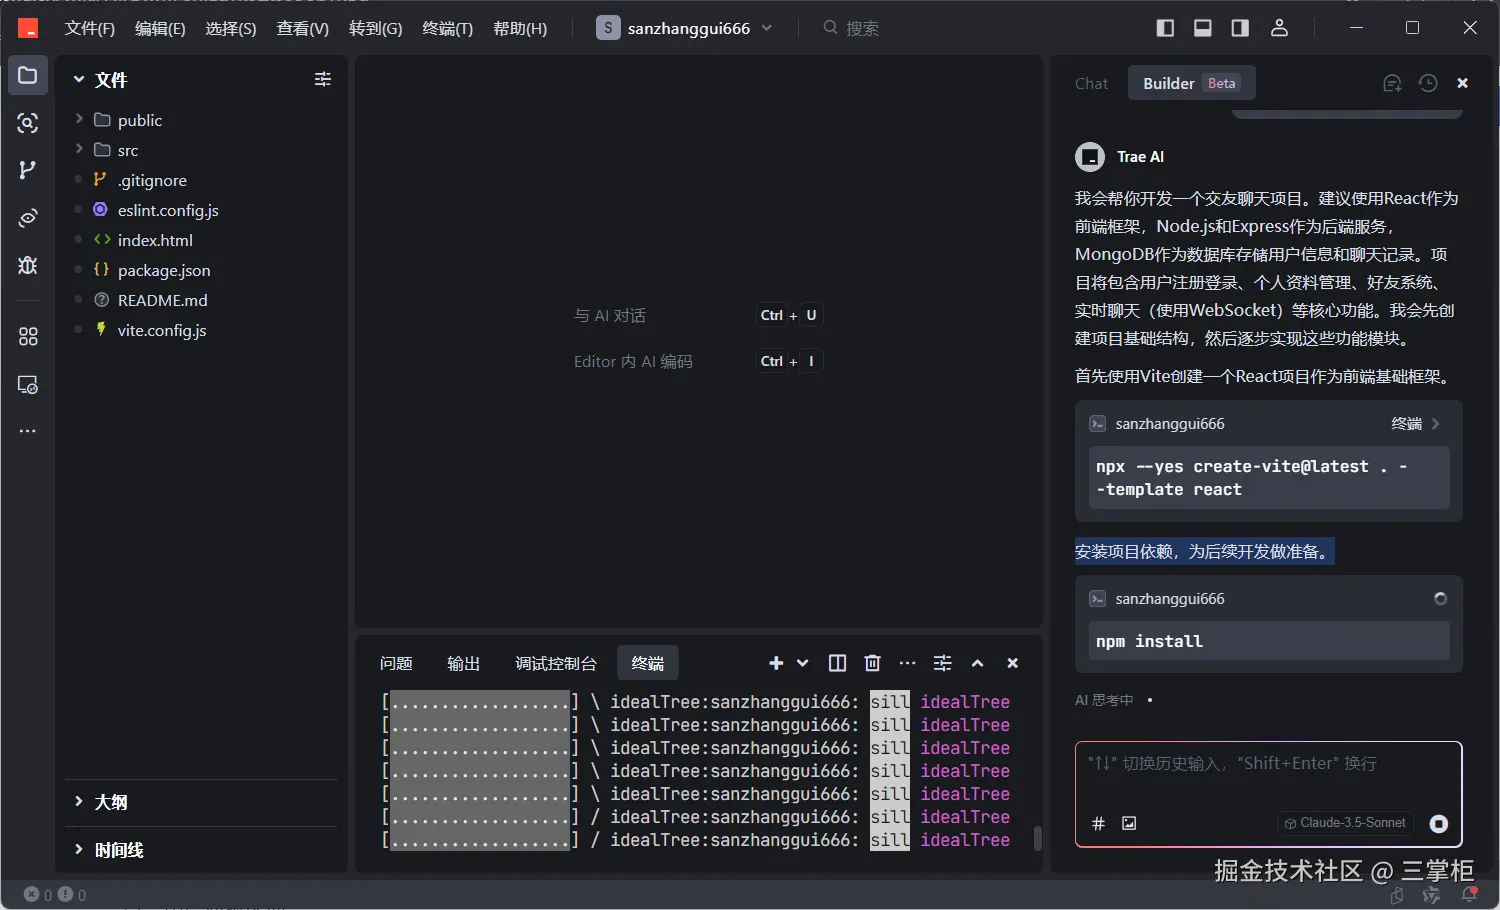The image size is (1500, 910).
Task: Click the file panel filter settings icon
Action: click(323, 79)
